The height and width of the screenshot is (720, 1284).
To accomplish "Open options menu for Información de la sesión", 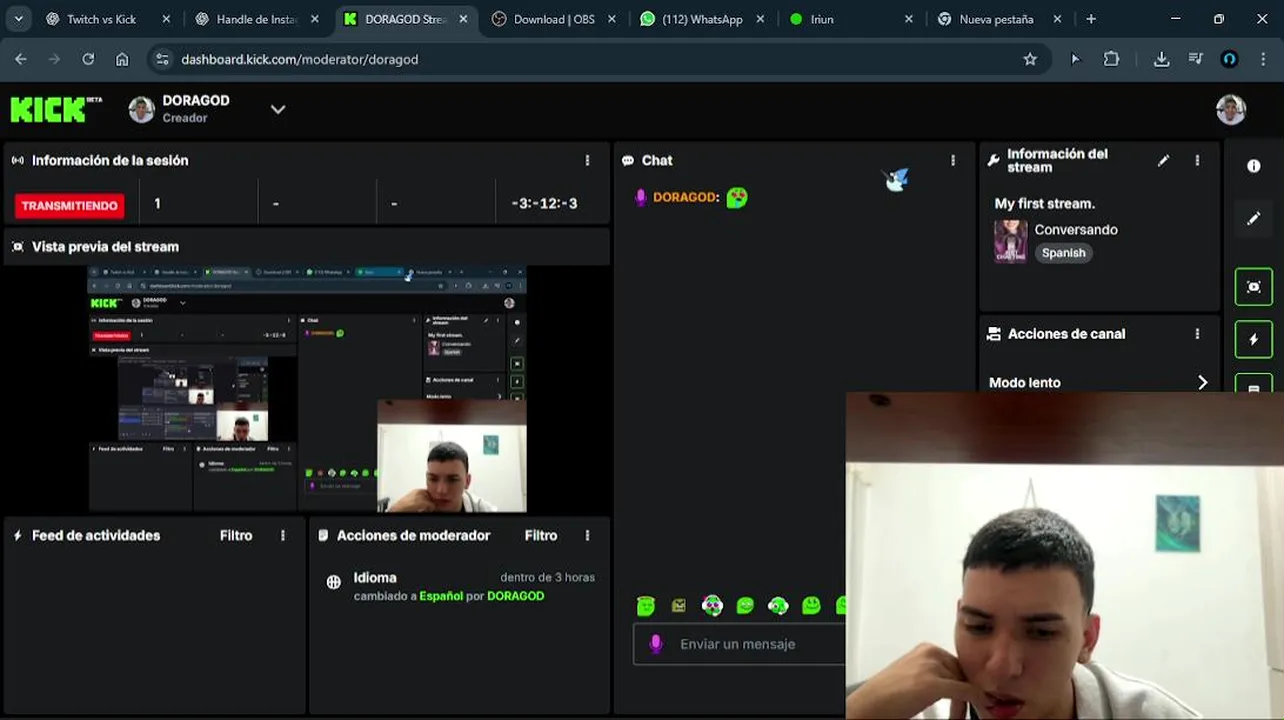I will click(587, 160).
